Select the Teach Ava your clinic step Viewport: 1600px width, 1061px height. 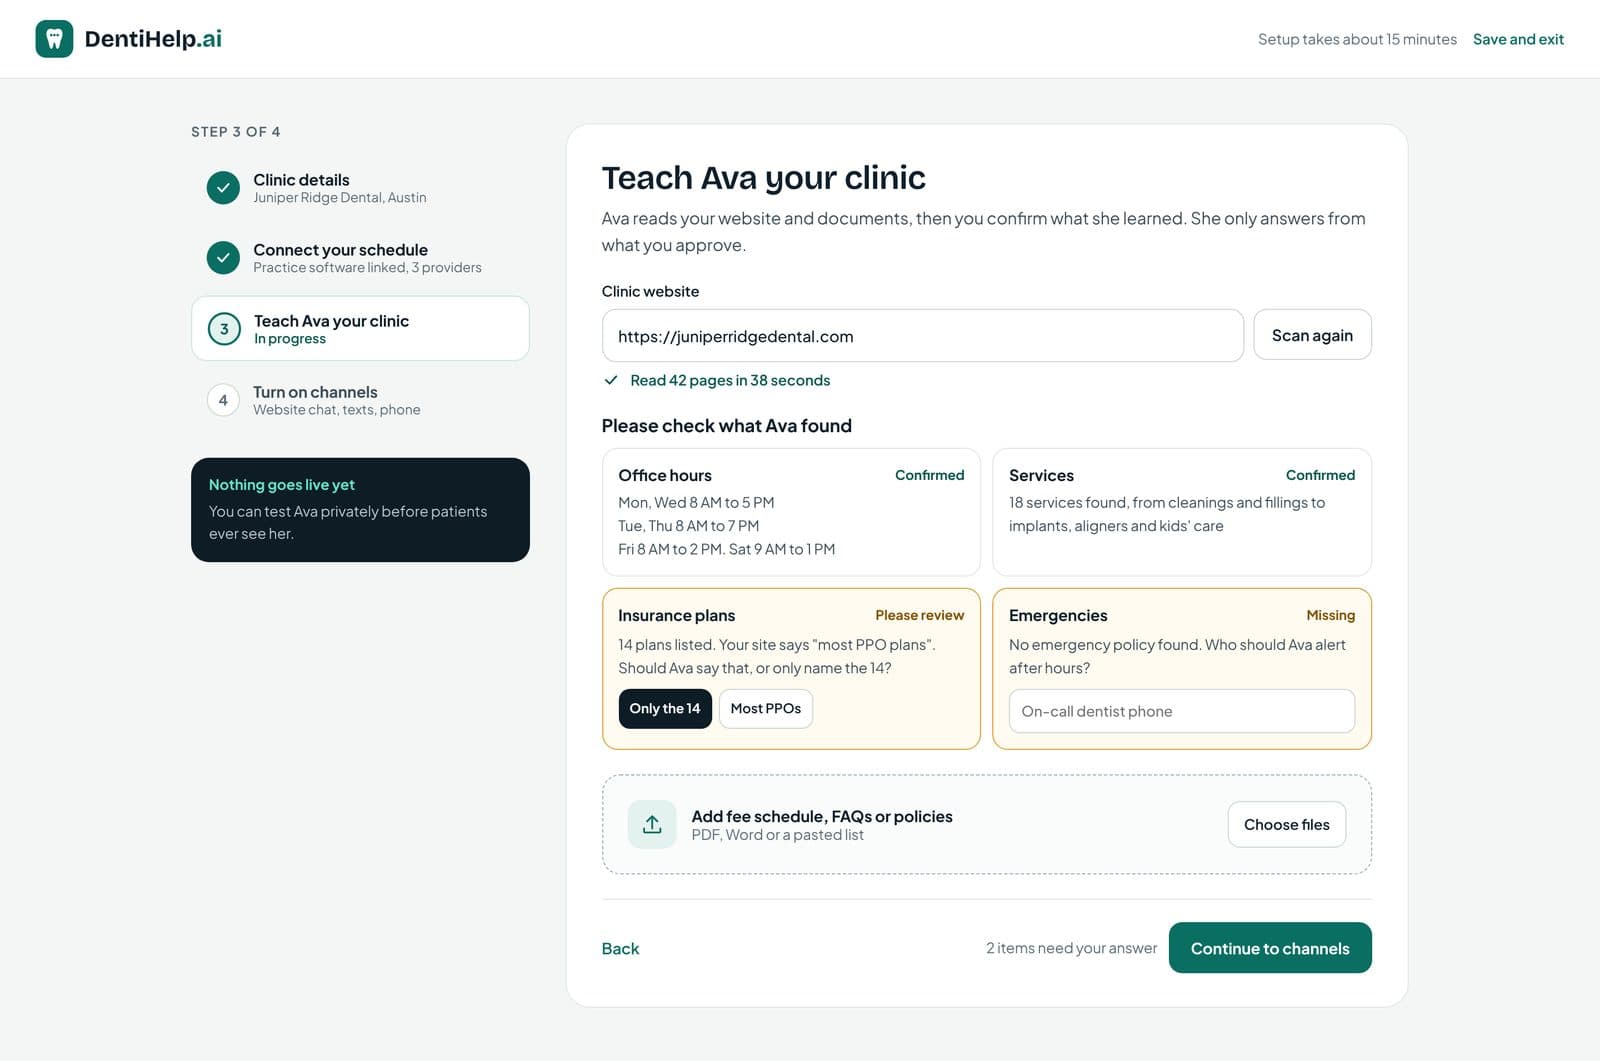[x=360, y=328]
